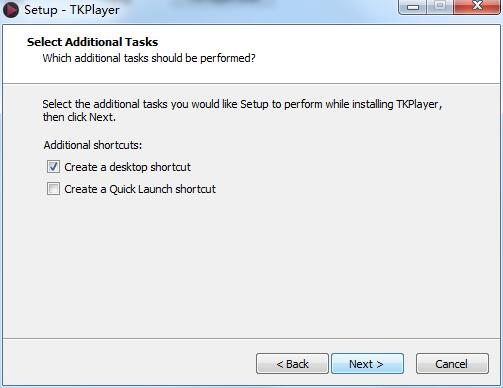The width and height of the screenshot is (503, 388).
Task: Minimize the Setup window
Action: coord(412,7)
